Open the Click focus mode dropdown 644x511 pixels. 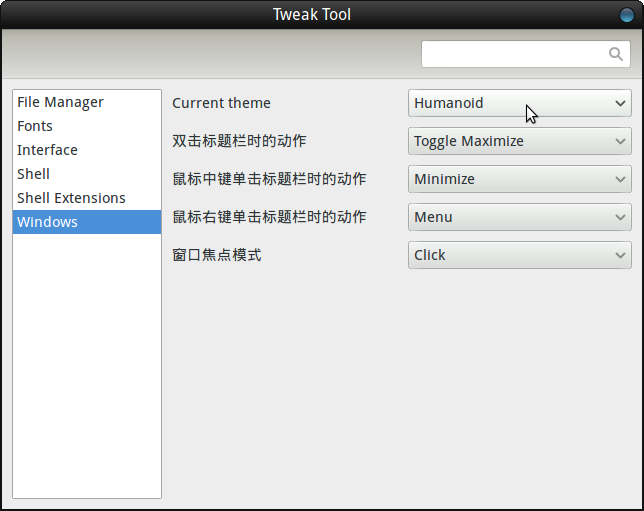point(520,255)
